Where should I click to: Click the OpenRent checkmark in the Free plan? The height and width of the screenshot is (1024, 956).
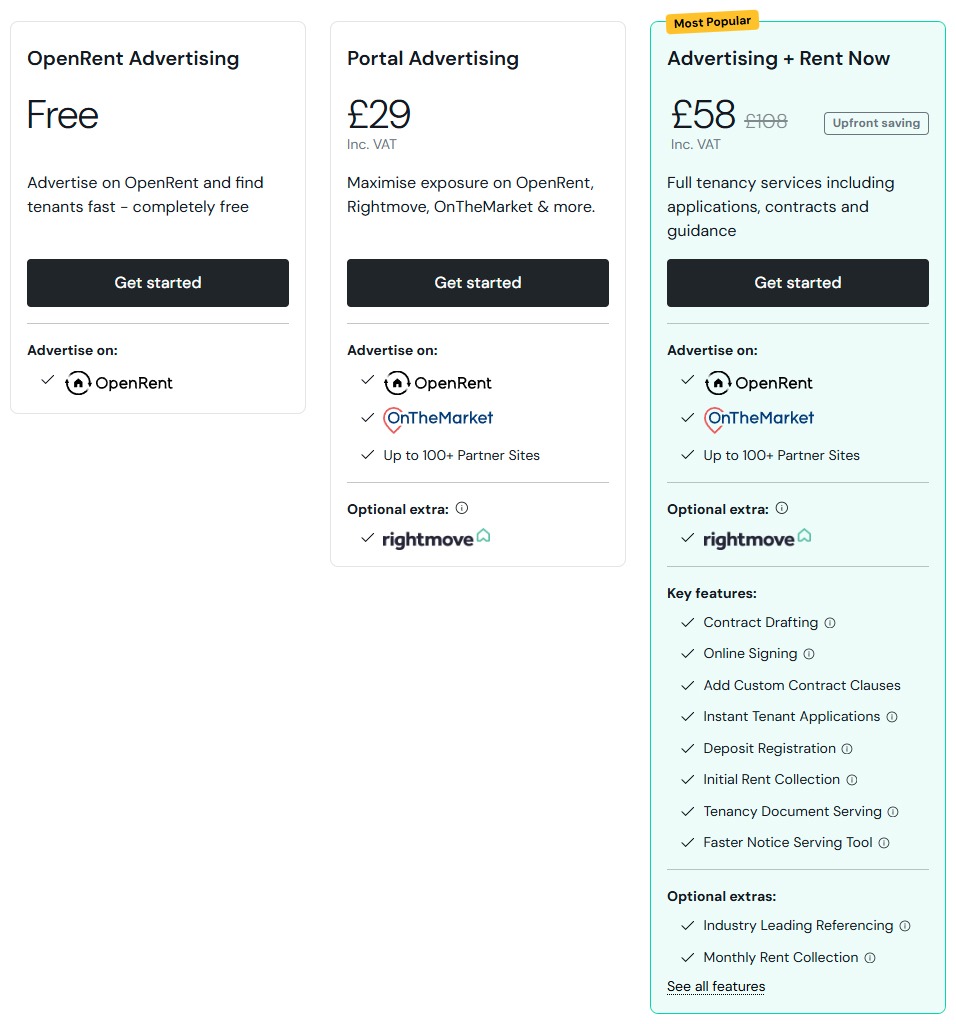(48, 382)
